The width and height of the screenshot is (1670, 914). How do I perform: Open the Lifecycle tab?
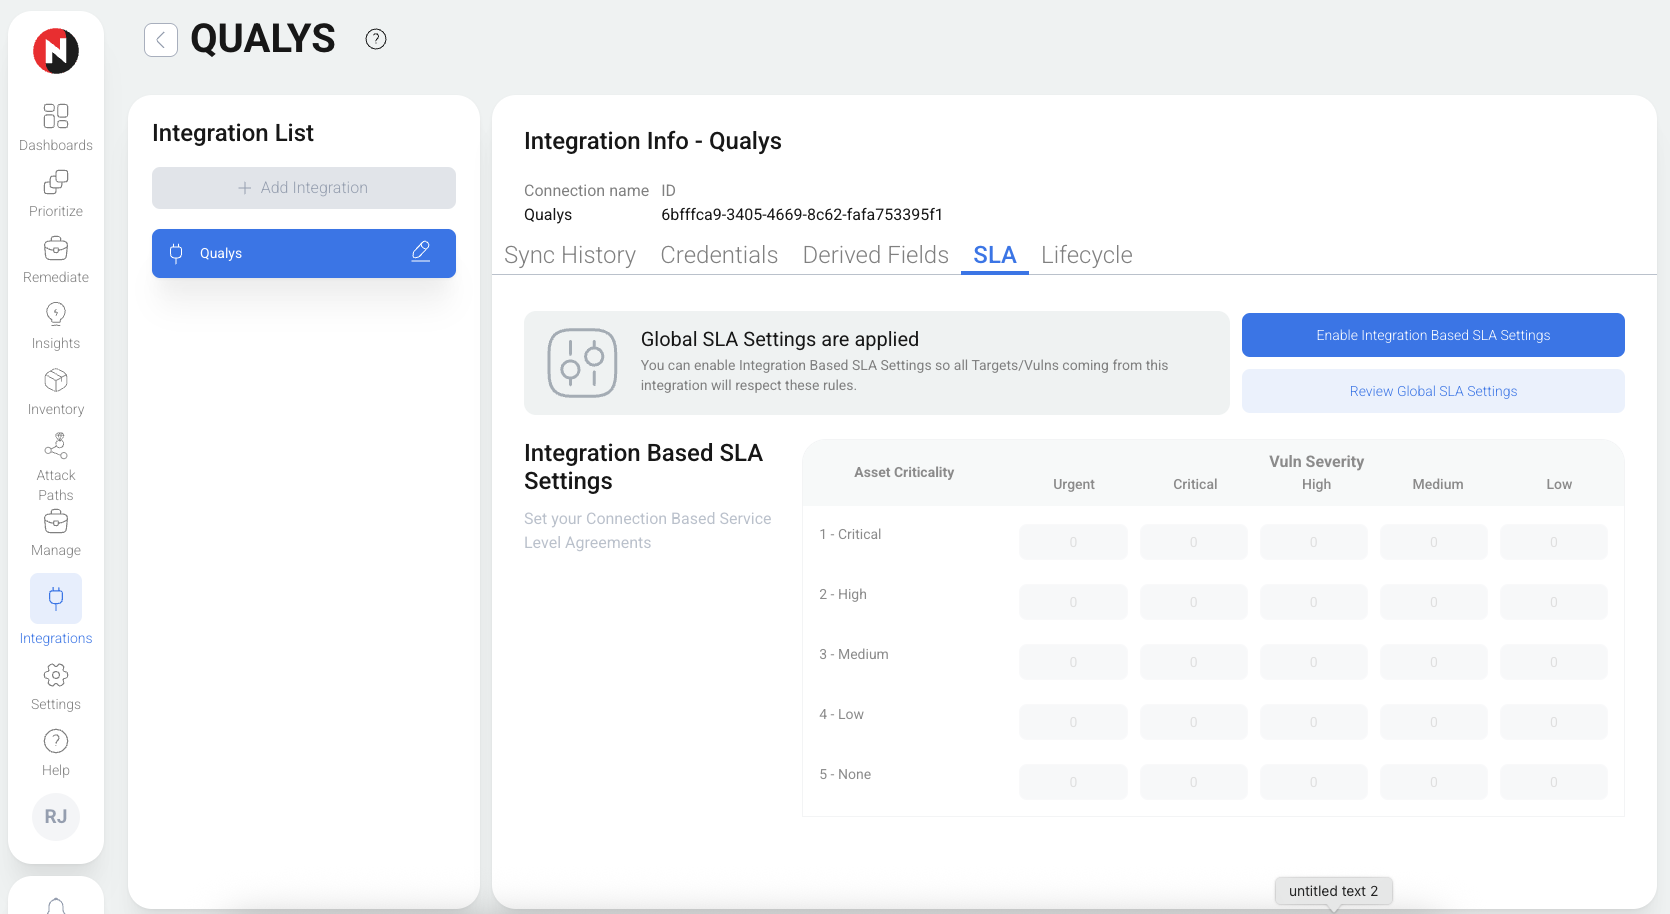tap(1087, 255)
